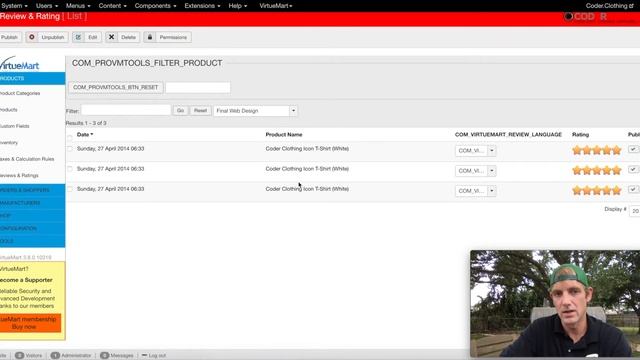This screenshot has height=360, width=640.
Task: Expand the Orders & Shoppers sidebar section
Action: click(32, 190)
